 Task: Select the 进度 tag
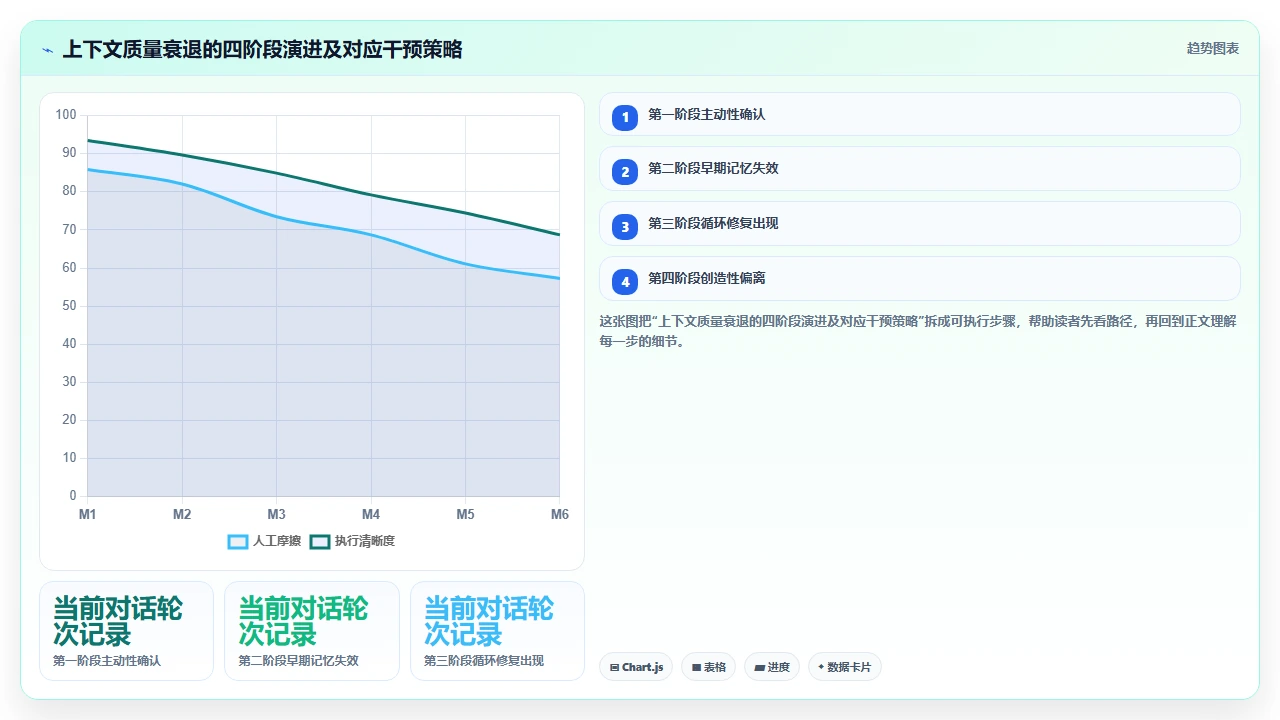[772, 667]
